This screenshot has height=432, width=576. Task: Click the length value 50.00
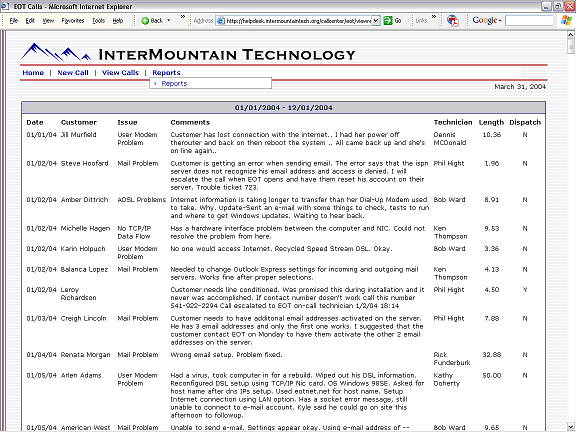492,375
